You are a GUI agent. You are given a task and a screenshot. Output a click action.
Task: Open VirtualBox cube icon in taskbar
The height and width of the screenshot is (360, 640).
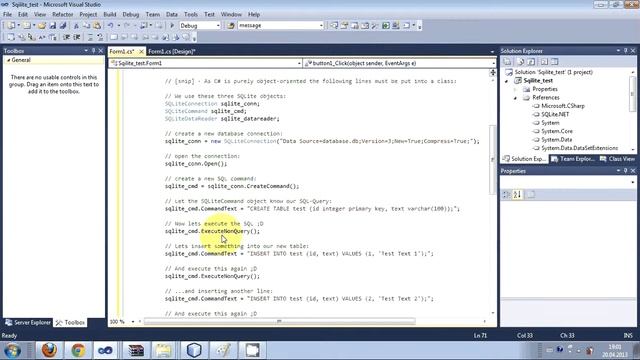point(194,350)
